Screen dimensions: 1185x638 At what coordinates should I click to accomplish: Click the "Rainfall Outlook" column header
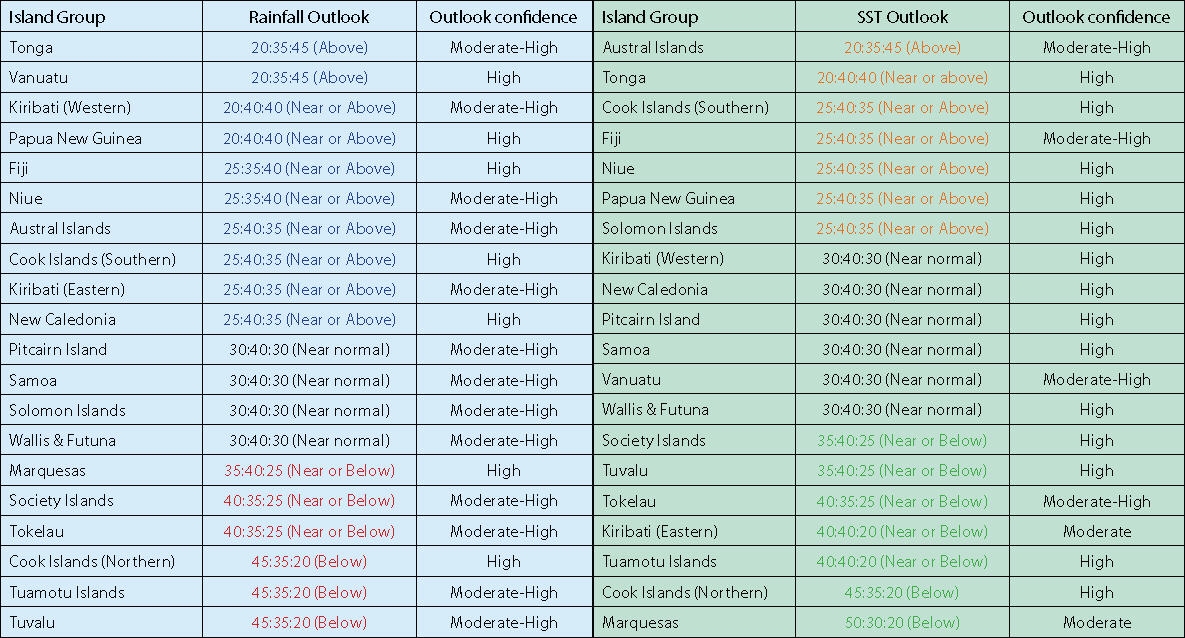[x=309, y=17]
